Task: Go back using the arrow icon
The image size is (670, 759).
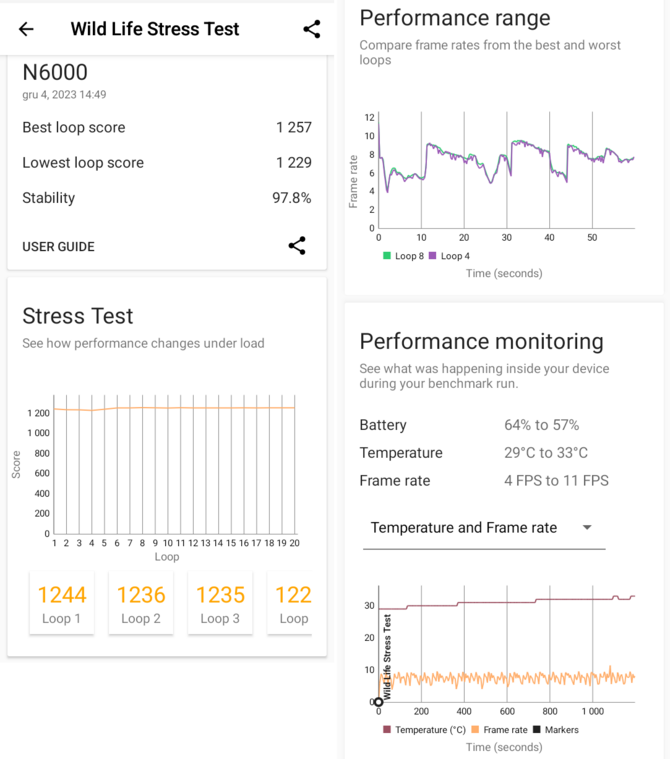Action: [x=26, y=29]
